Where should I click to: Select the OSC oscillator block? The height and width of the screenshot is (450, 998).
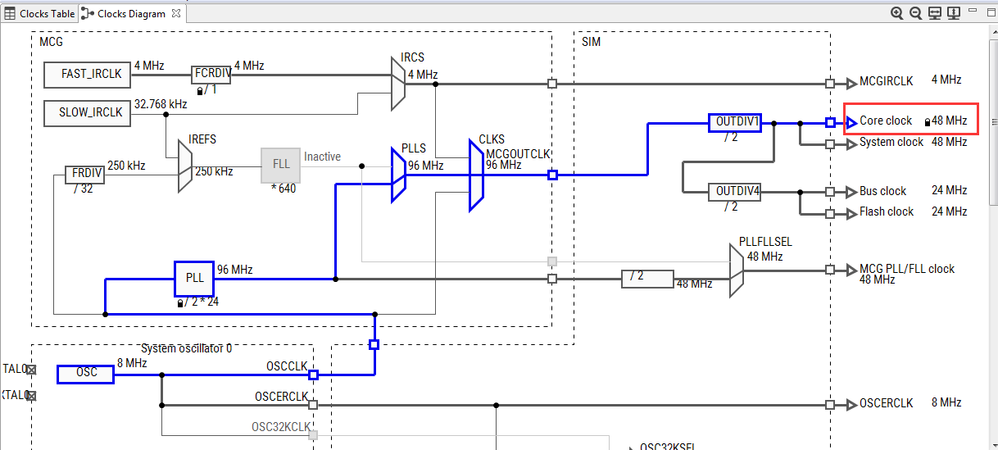pos(85,374)
